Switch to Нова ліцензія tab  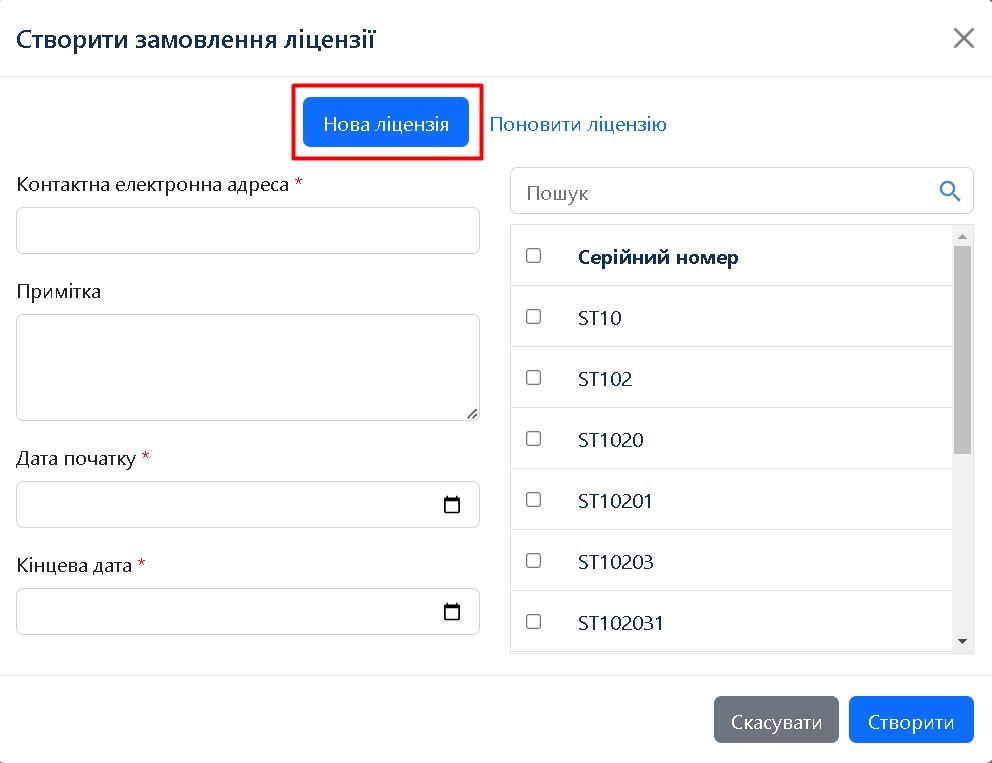click(x=386, y=125)
